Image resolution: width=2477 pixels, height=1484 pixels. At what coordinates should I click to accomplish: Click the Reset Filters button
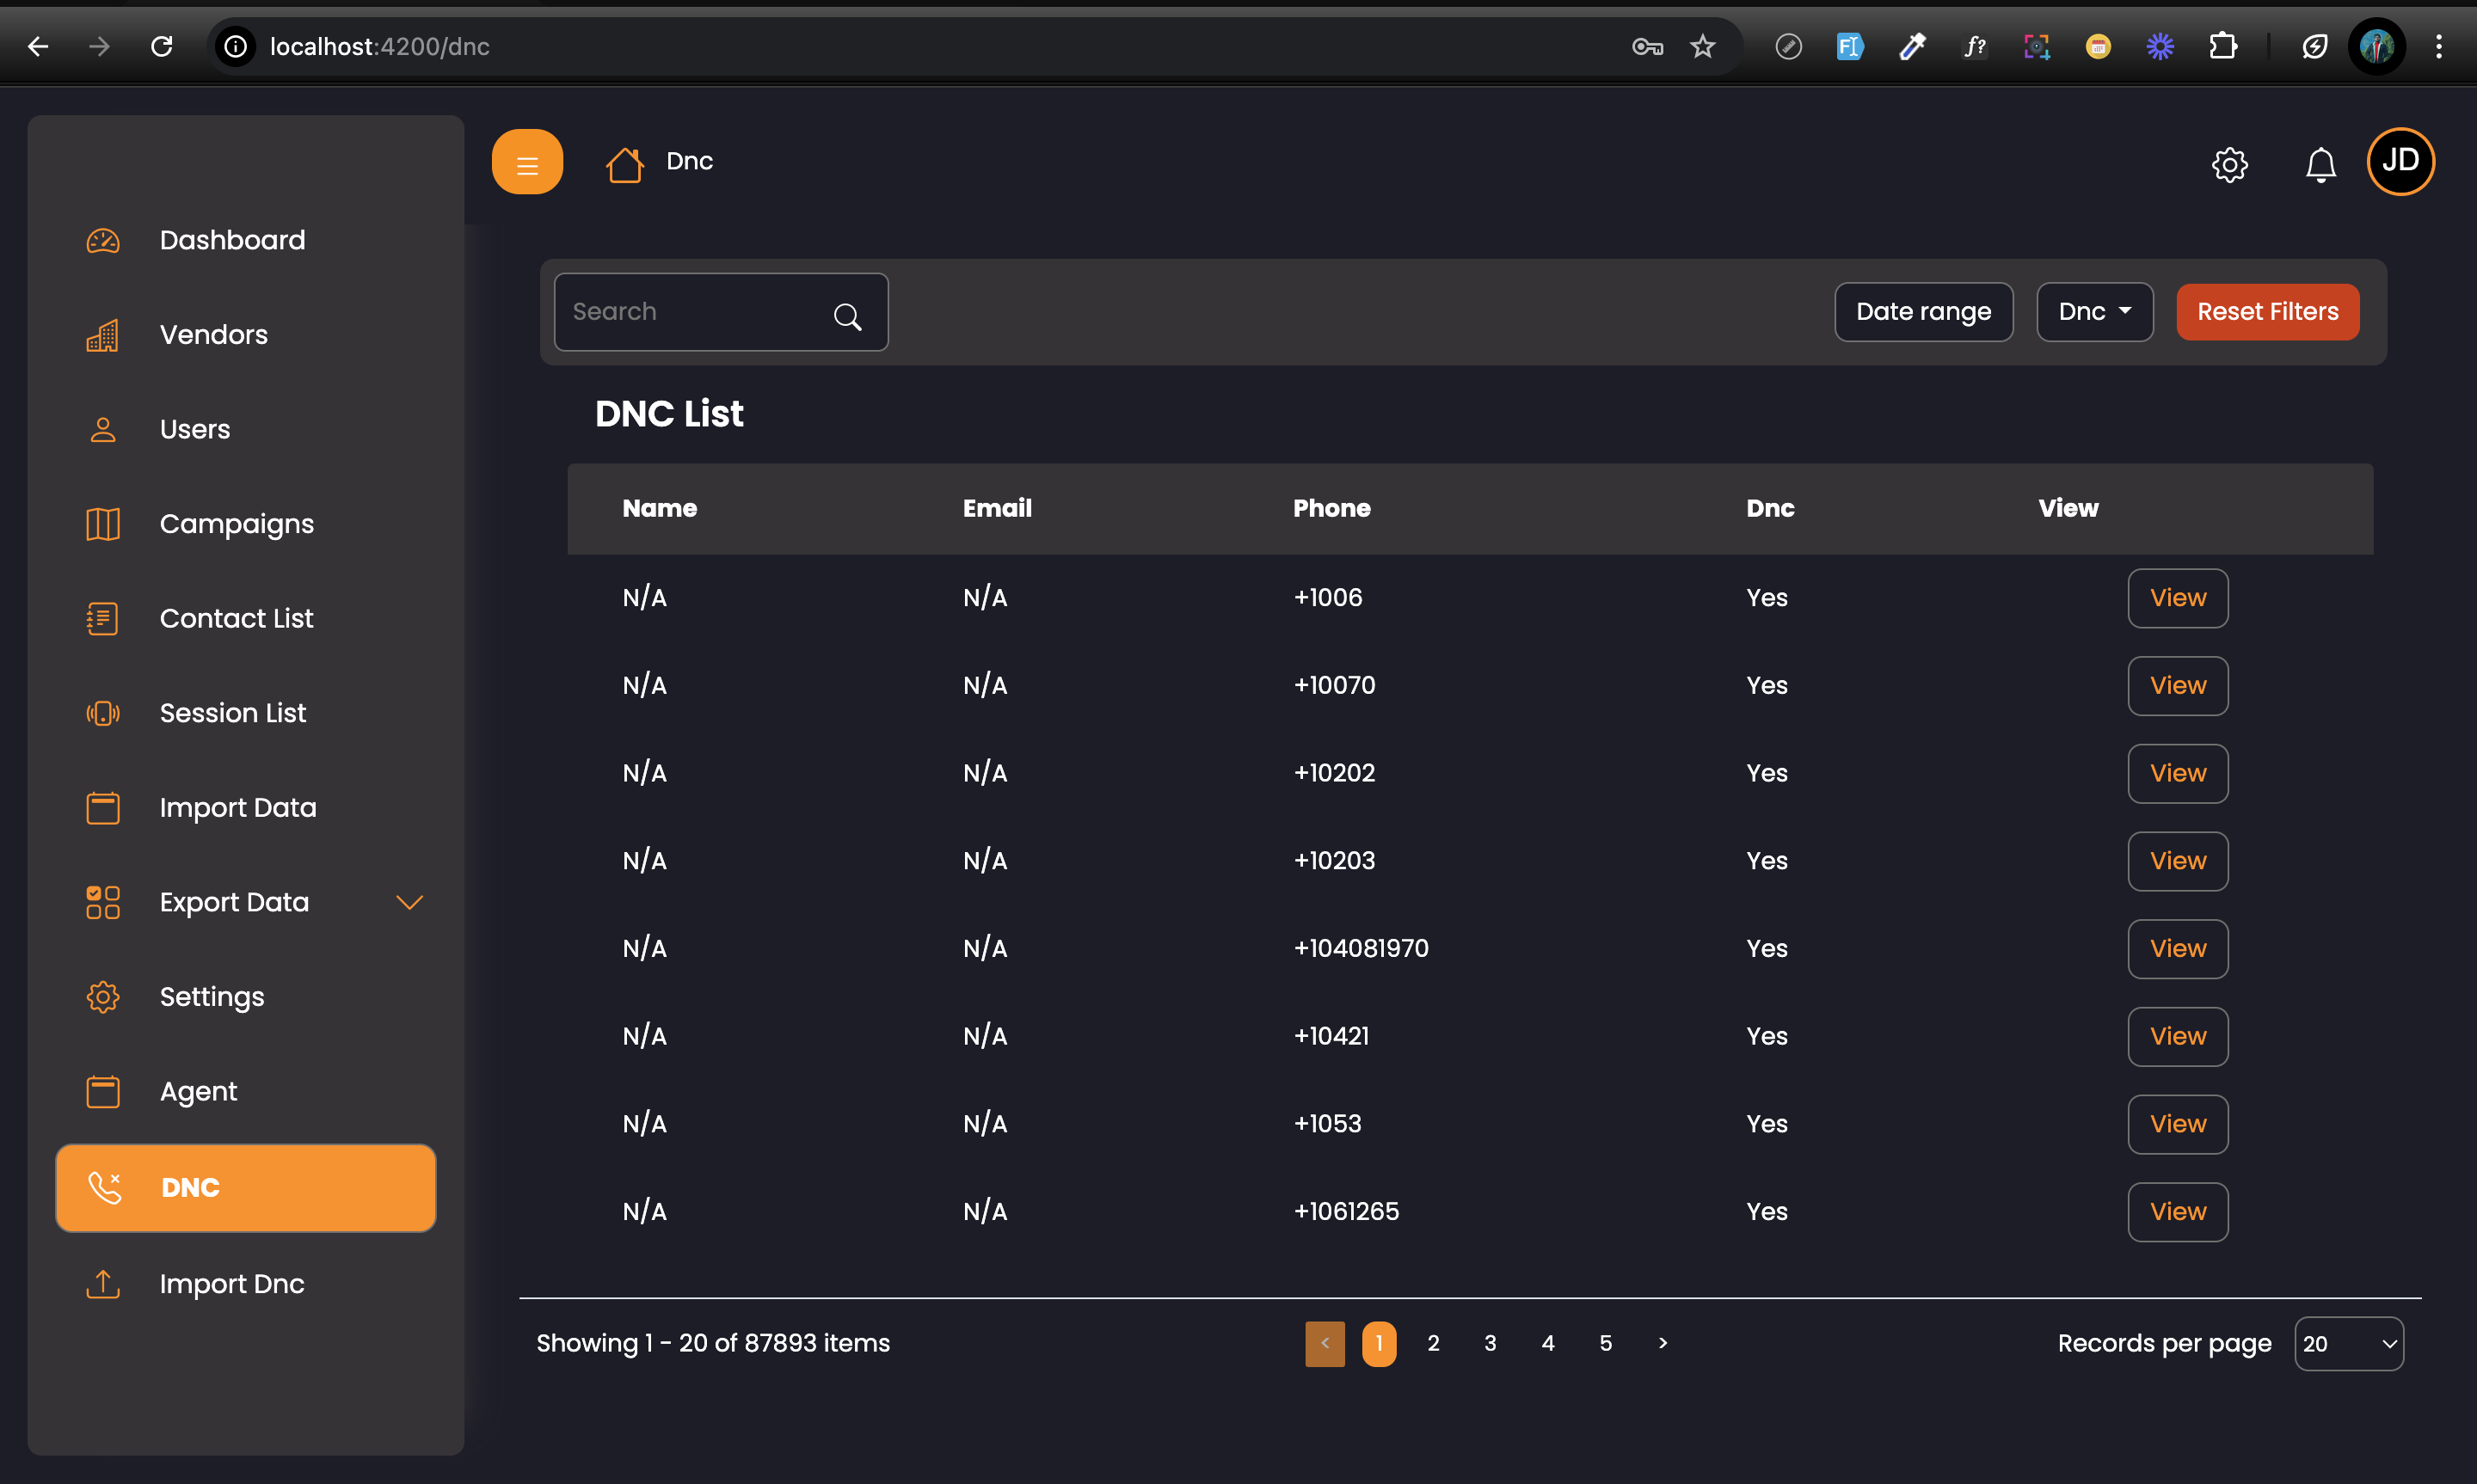coord(2267,312)
